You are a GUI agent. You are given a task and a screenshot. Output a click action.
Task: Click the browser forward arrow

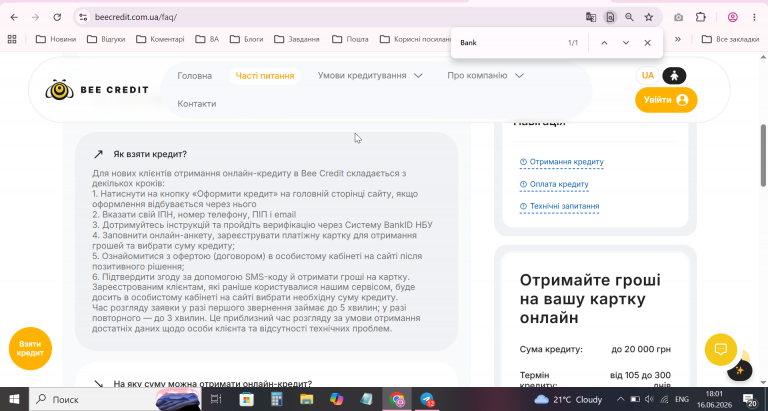pyautogui.click(x=35, y=17)
